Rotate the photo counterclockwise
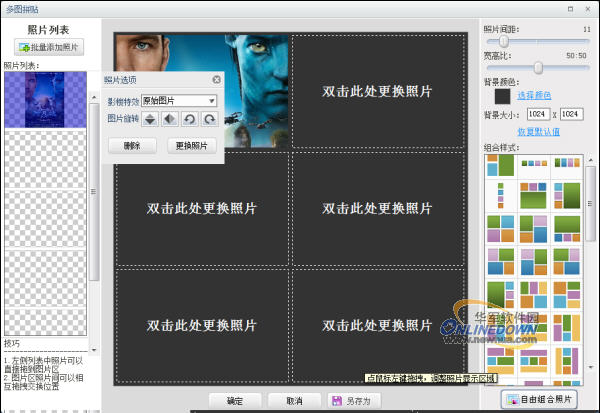Screen dimensions: 600x413 (189, 119)
